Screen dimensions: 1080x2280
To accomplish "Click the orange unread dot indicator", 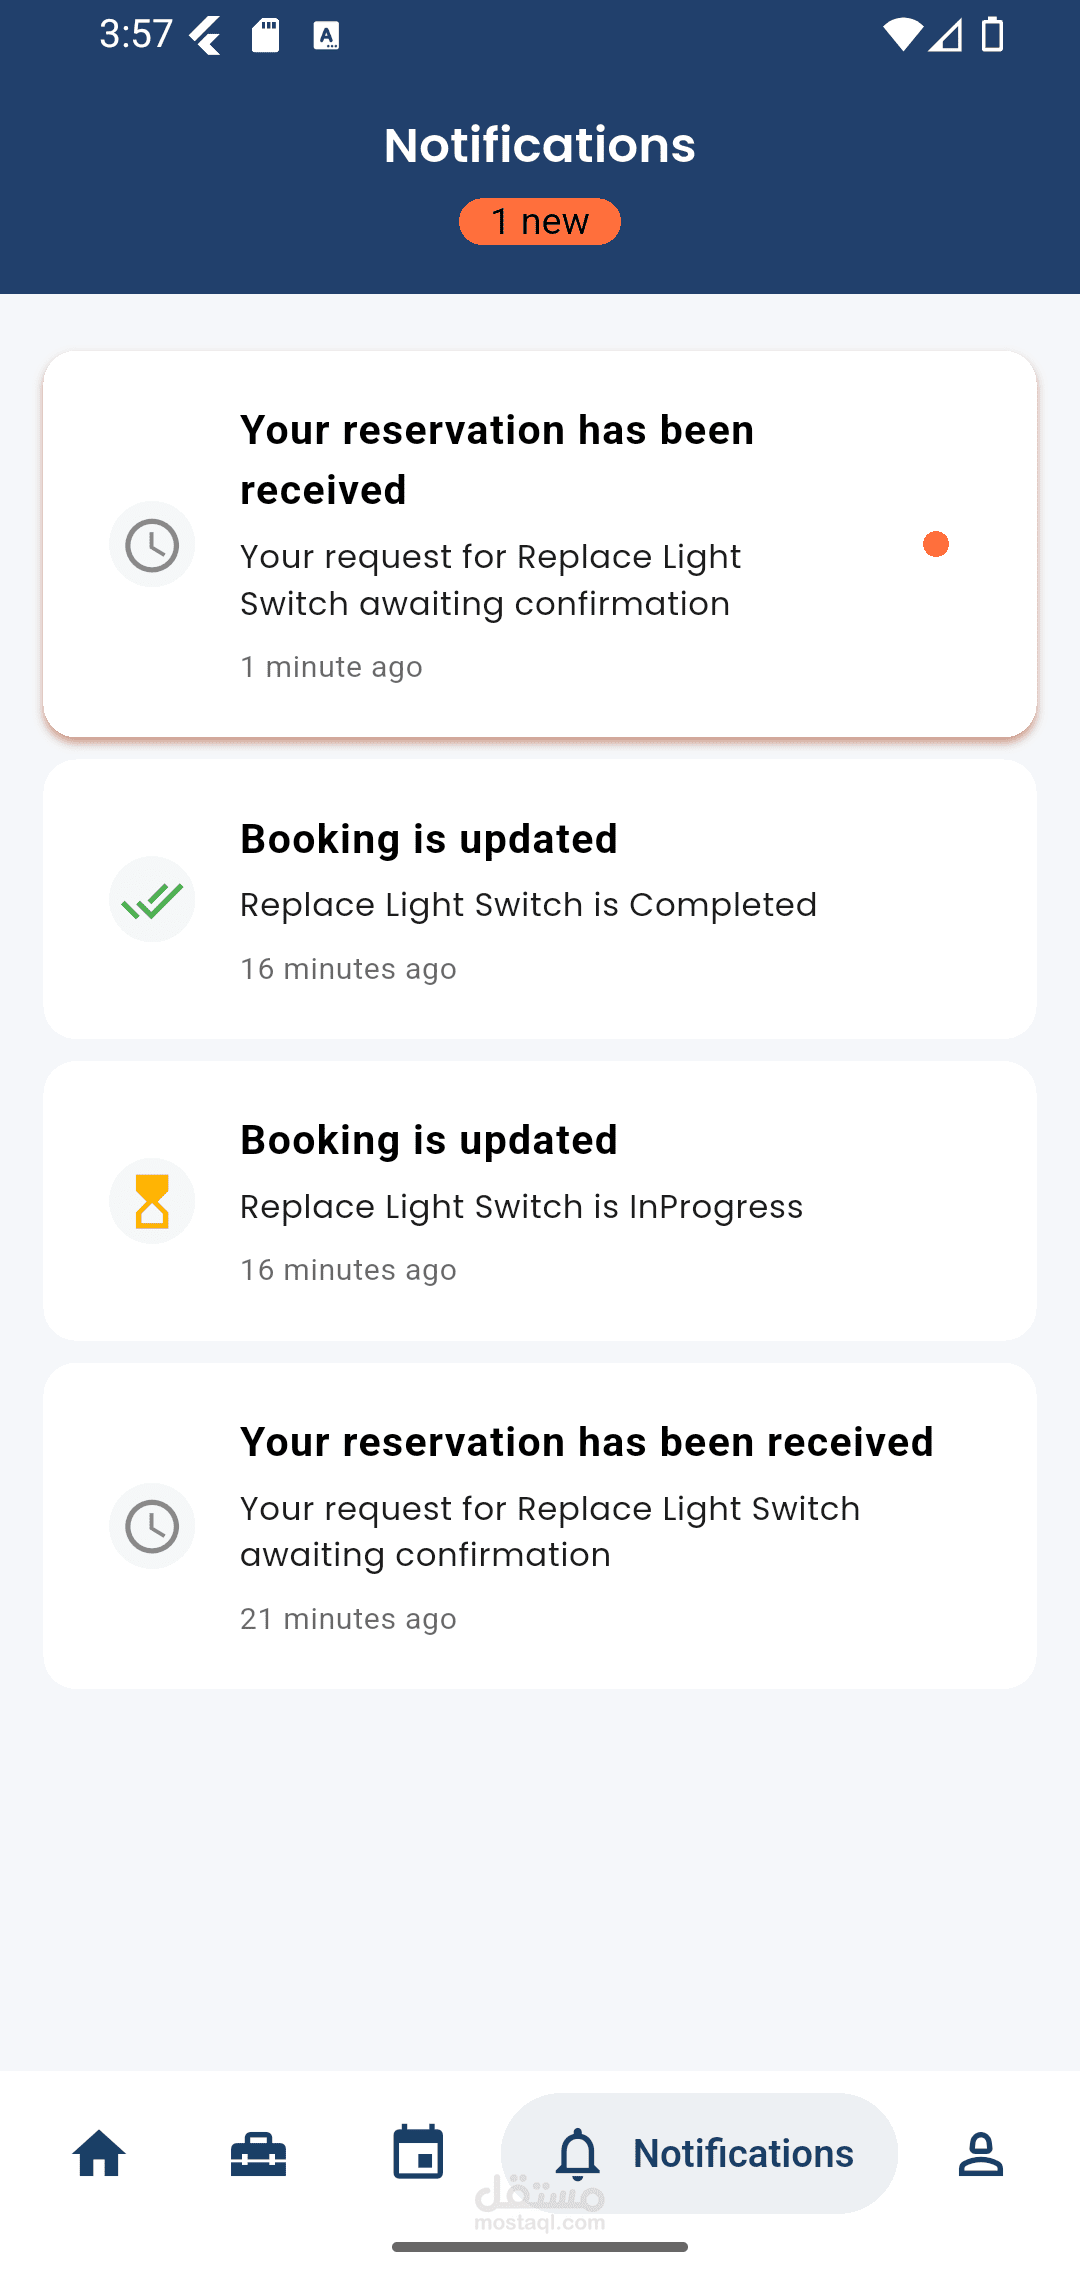I will pyautogui.click(x=936, y=544).
